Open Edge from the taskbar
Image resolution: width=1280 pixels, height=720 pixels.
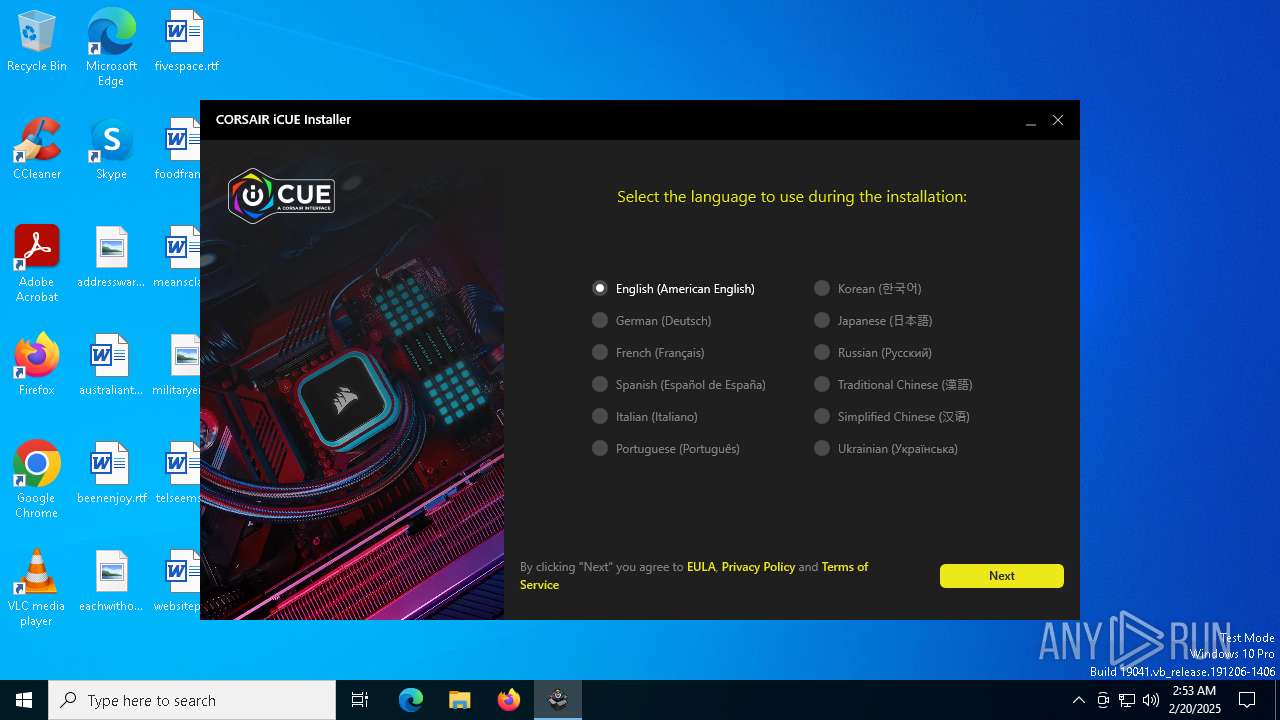click(411, 700)
